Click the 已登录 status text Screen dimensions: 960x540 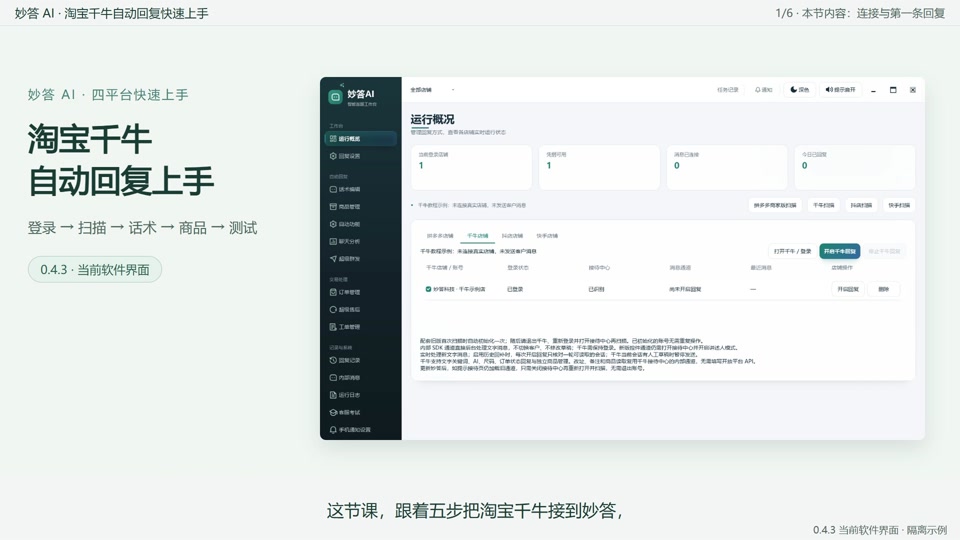coord(515,289)
